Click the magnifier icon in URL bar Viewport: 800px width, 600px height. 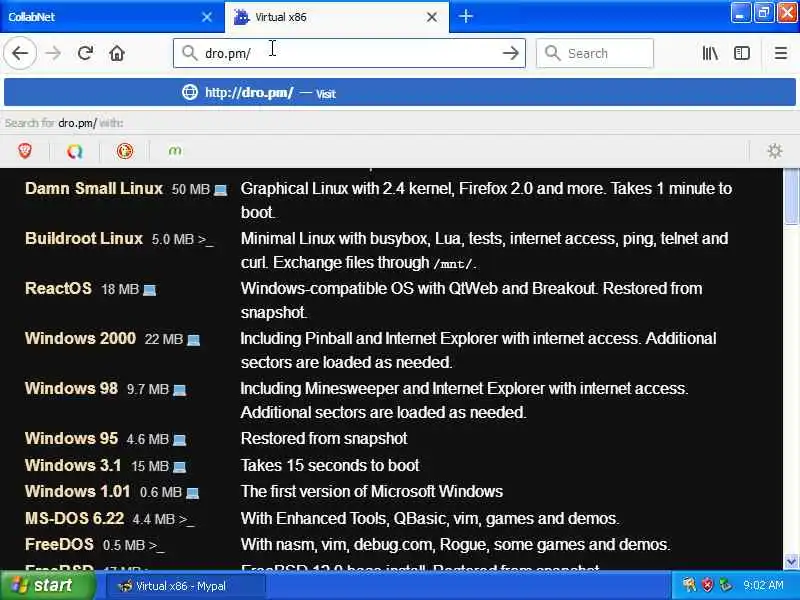coord(190,53)
